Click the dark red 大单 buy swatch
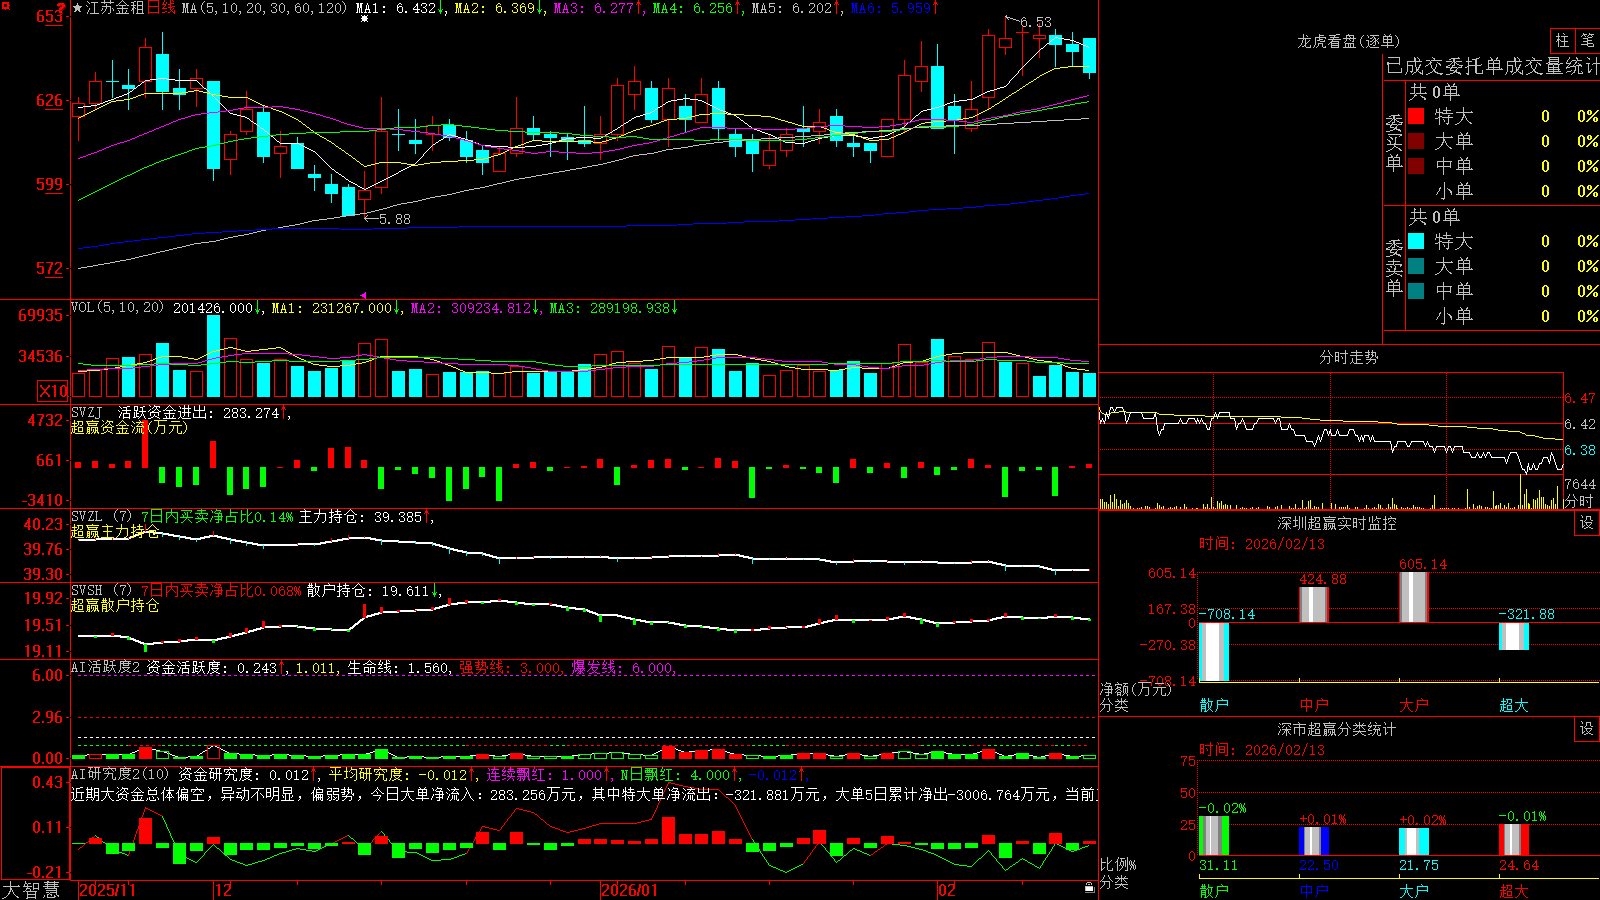This screenshot has height=900, width=1600. pos(1416,141)
